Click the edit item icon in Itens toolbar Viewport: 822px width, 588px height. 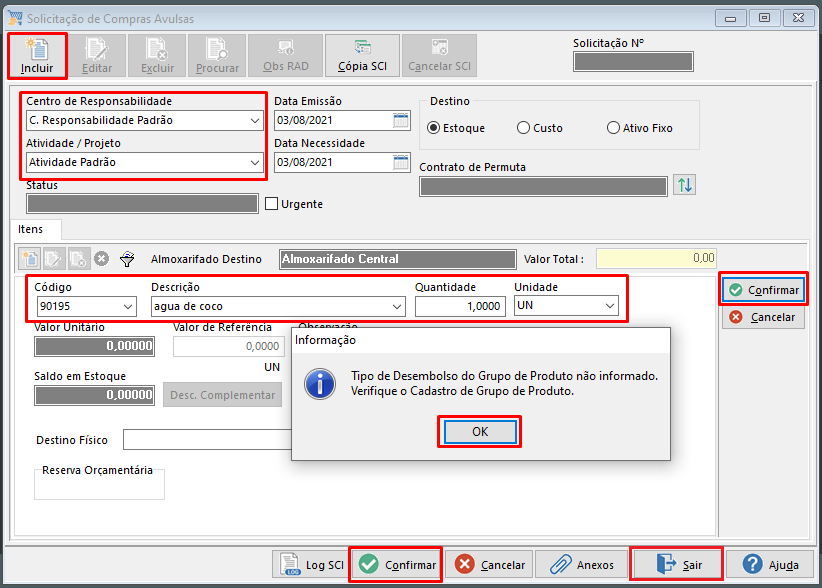point(54,259)
